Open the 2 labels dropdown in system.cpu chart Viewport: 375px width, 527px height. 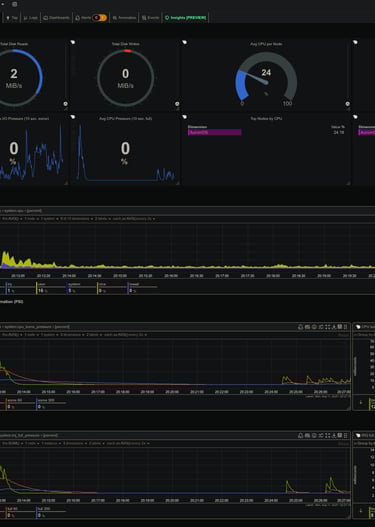[x=102, y=219]
